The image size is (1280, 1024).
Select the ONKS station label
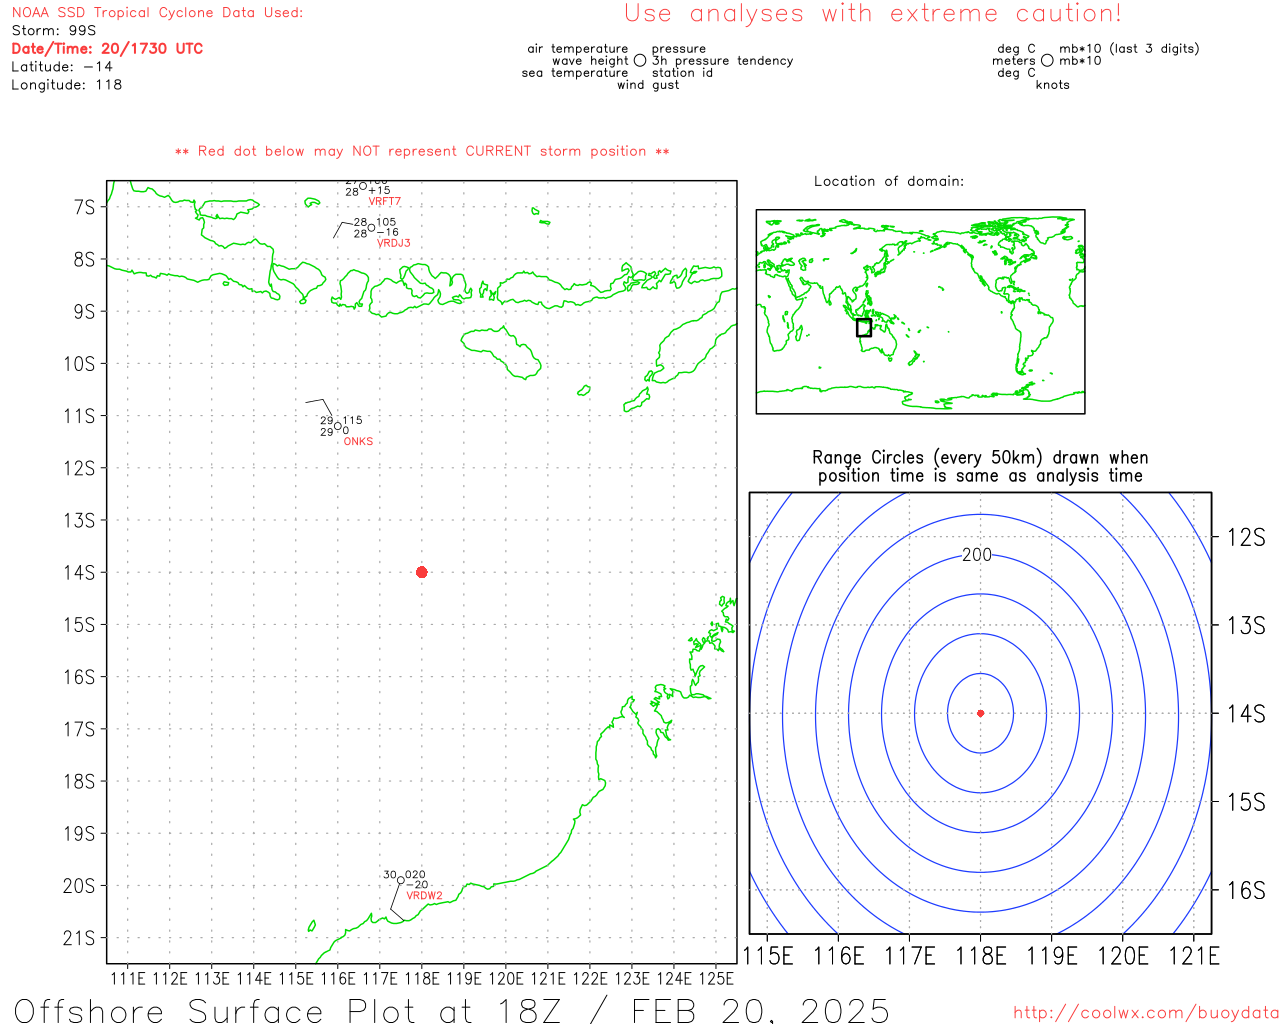coord(358,441)
